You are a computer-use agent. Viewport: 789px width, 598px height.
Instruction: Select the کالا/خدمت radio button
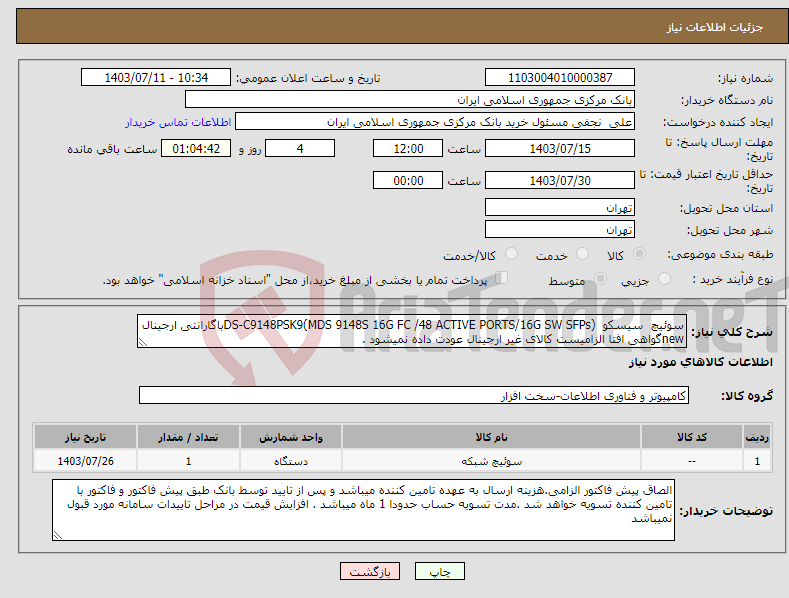click(511, 254)
